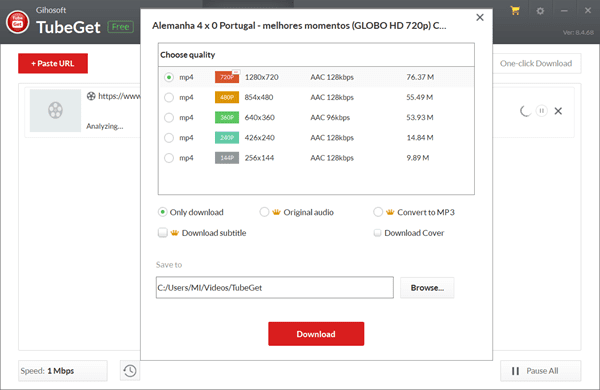Click AAC 96kbps audio text

click(330, 117)
